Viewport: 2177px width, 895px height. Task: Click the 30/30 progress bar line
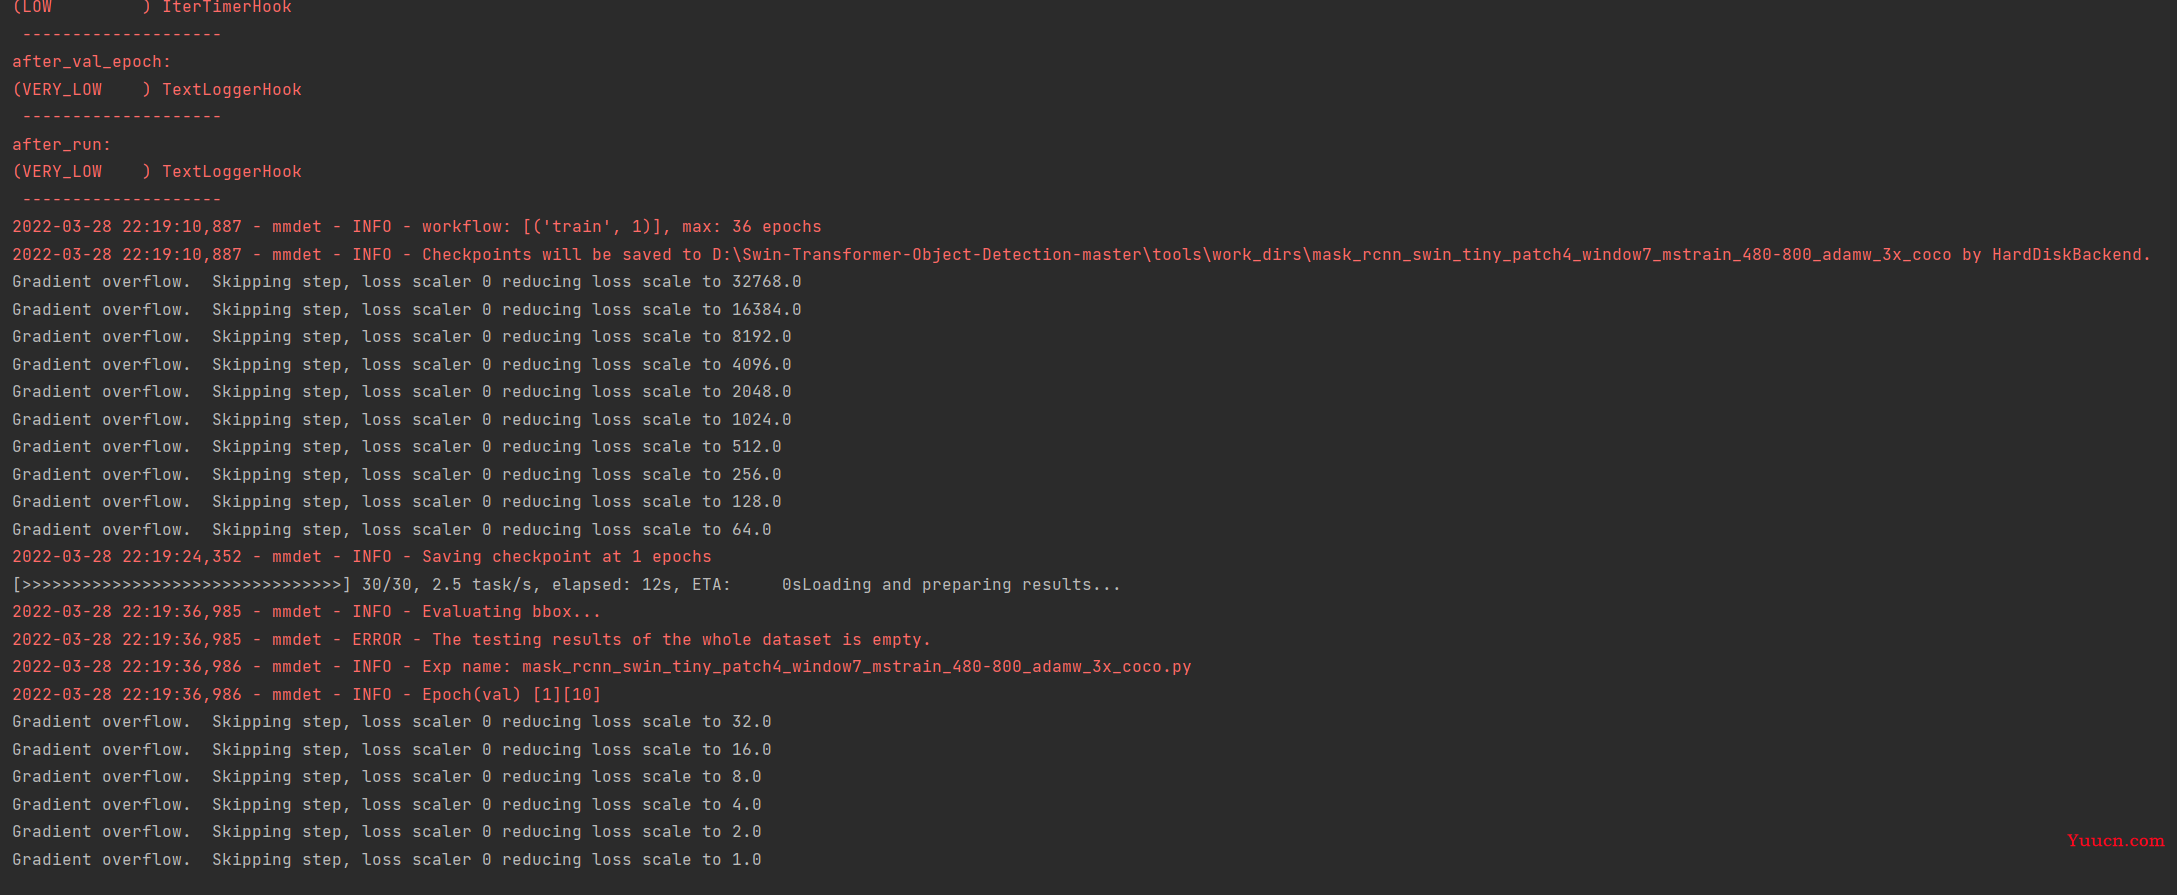point(567,584)
